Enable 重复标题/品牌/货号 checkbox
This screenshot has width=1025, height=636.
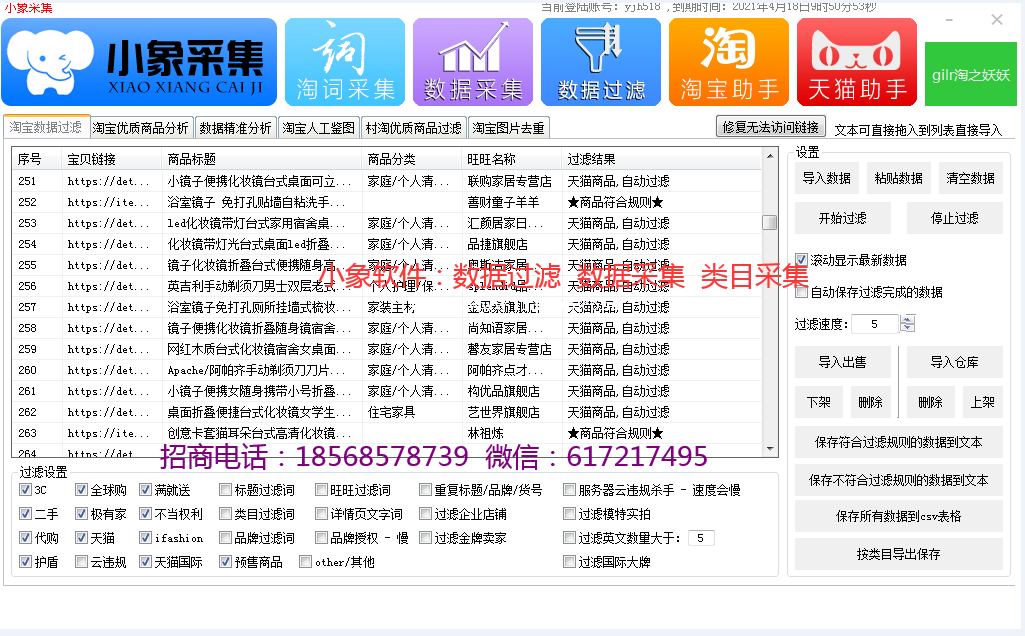tap(426, 490)
